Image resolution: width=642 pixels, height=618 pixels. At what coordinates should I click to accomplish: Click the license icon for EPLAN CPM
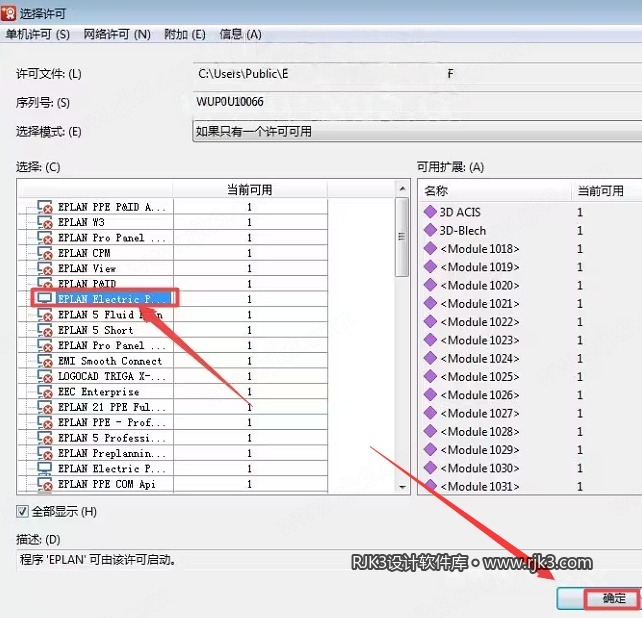click(x=45, y=253)
